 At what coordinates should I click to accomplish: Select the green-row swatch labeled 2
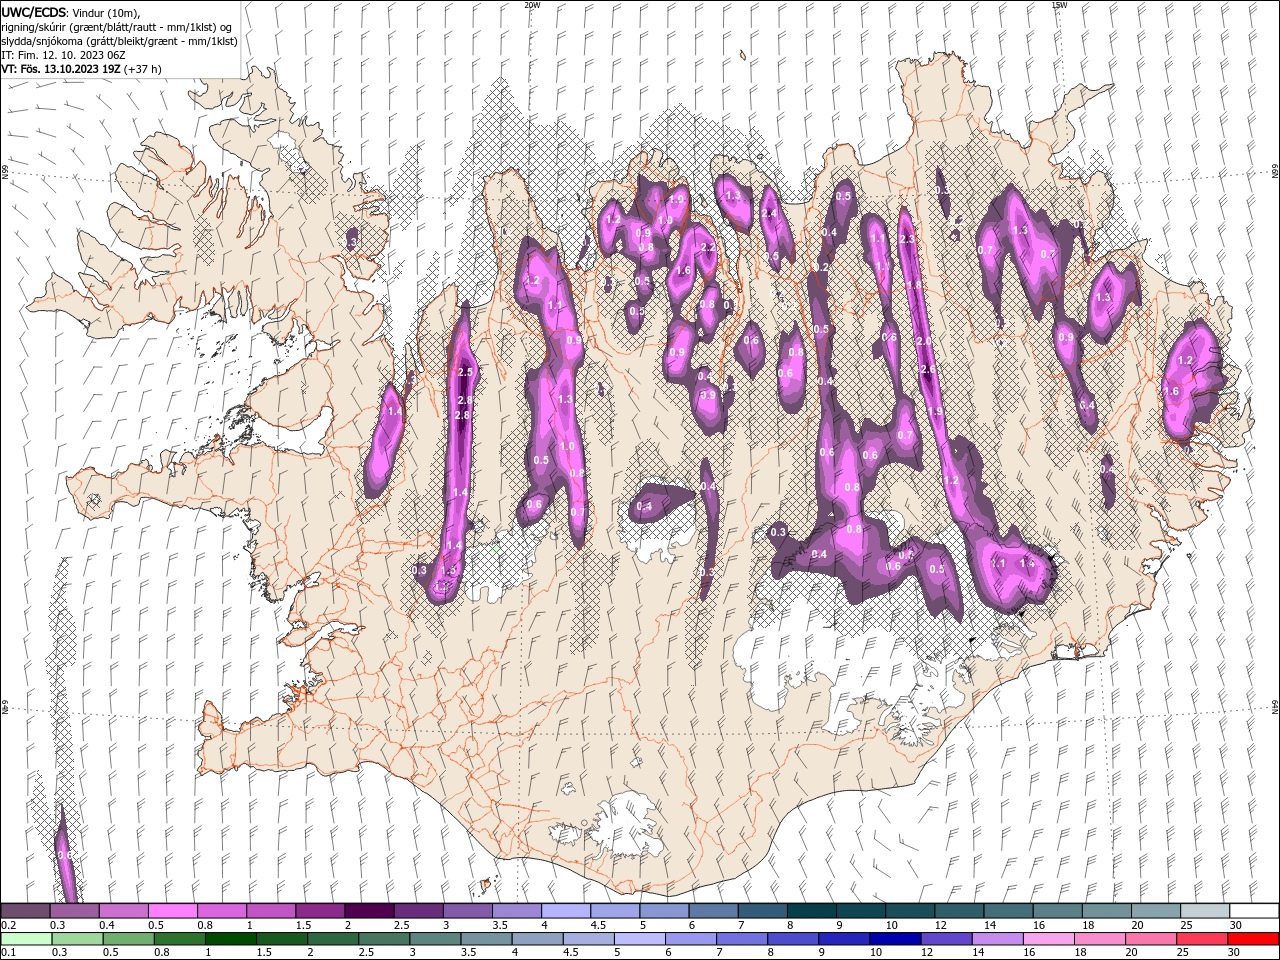(x=333, y=939)
